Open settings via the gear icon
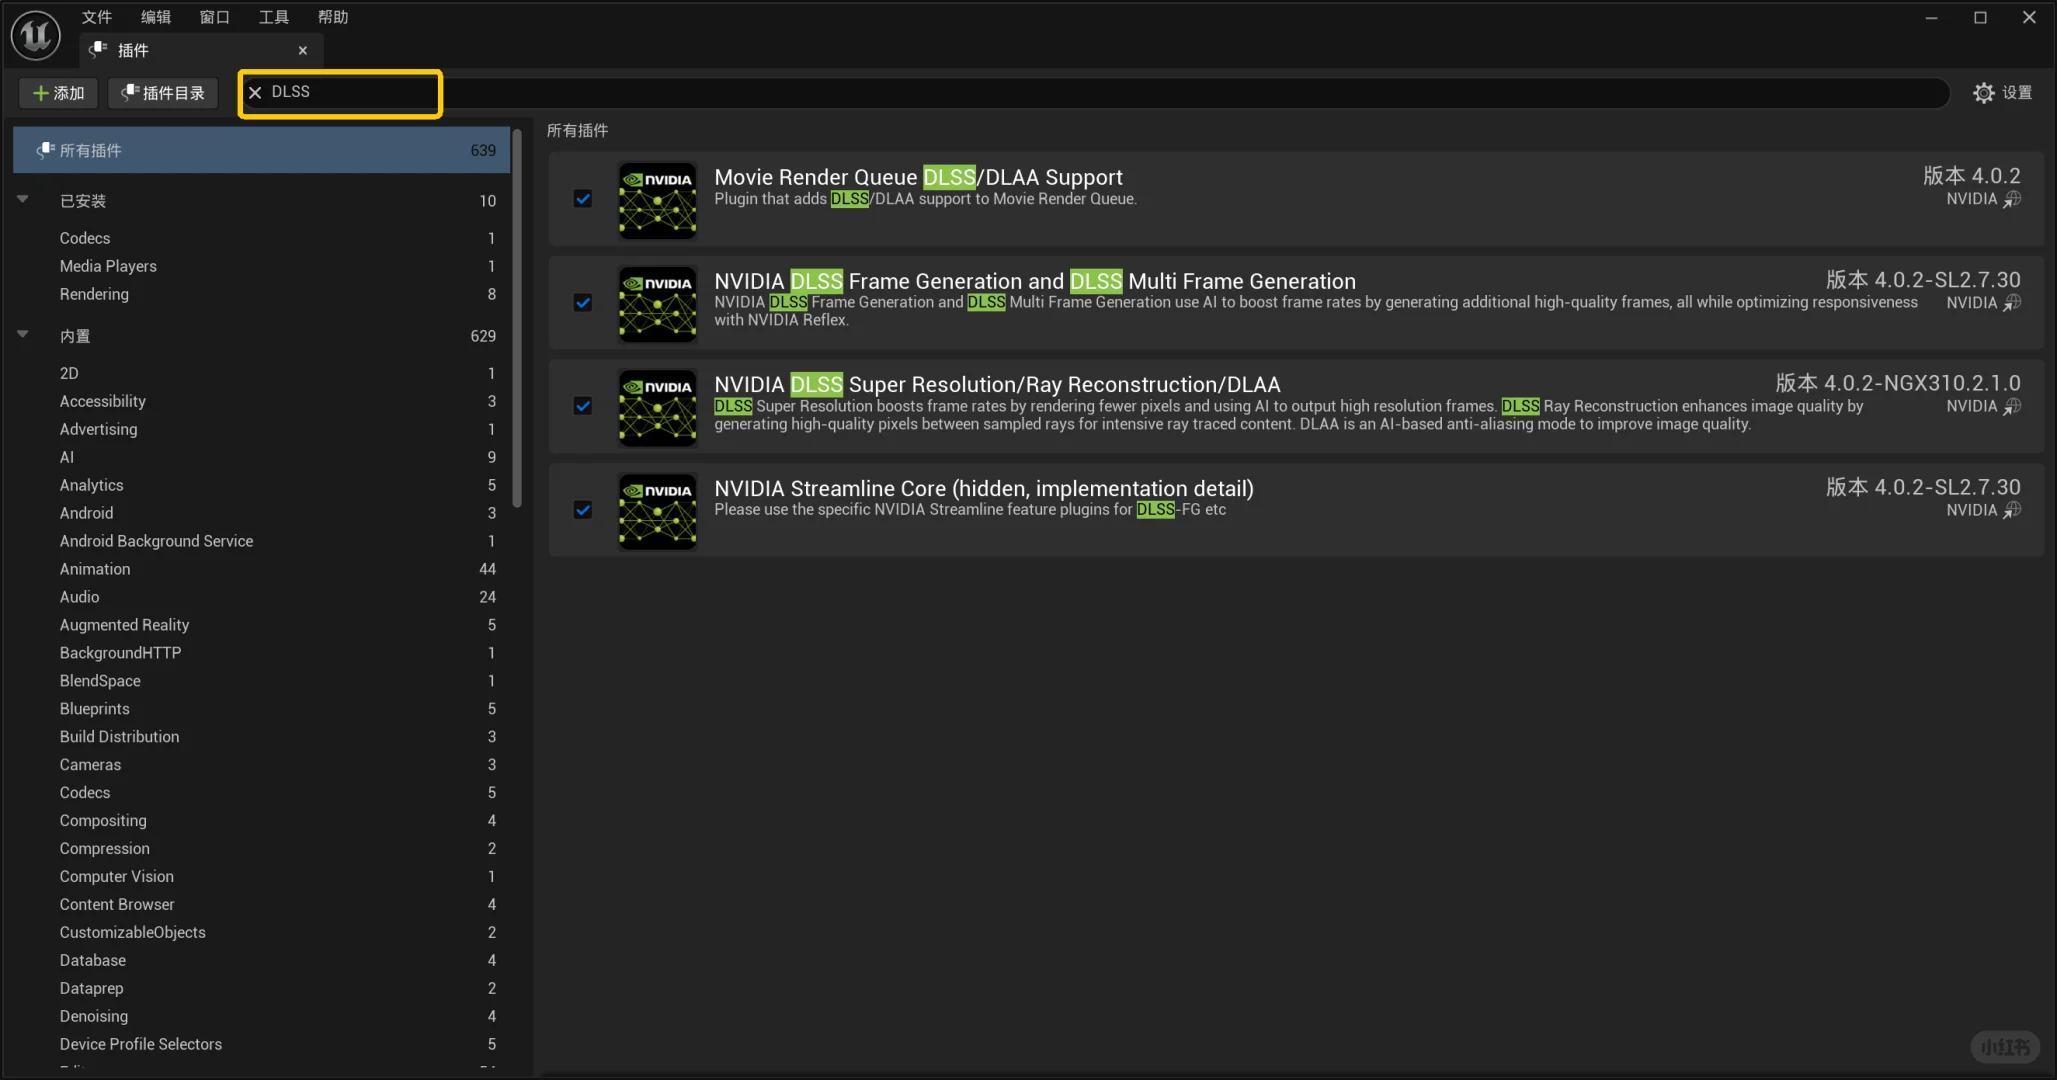 click(1983, 93)
